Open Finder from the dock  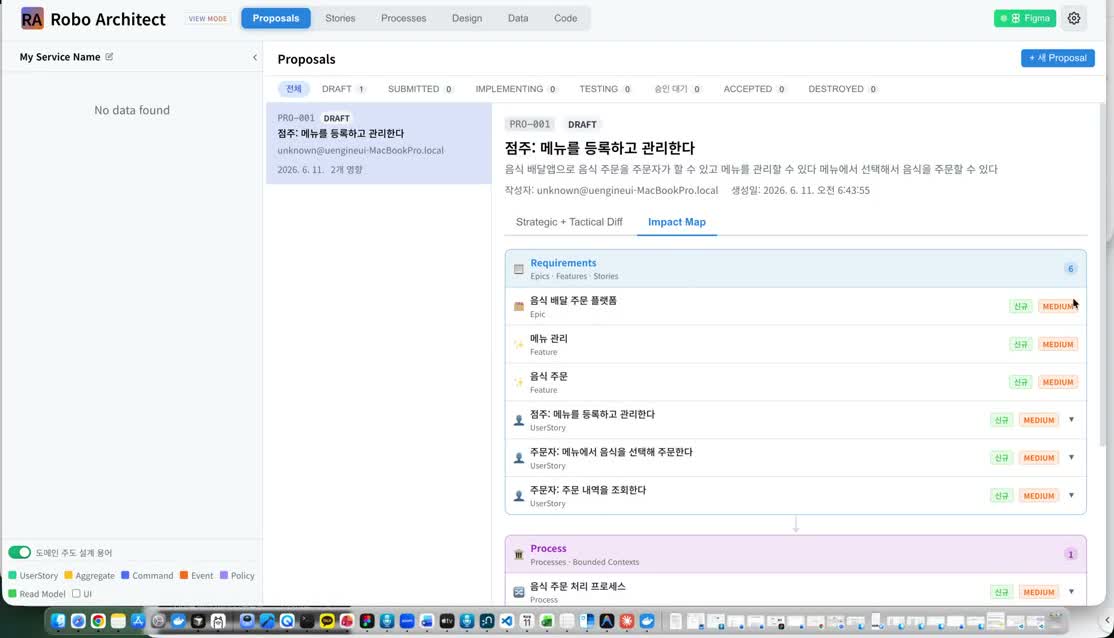coord(58,621)
